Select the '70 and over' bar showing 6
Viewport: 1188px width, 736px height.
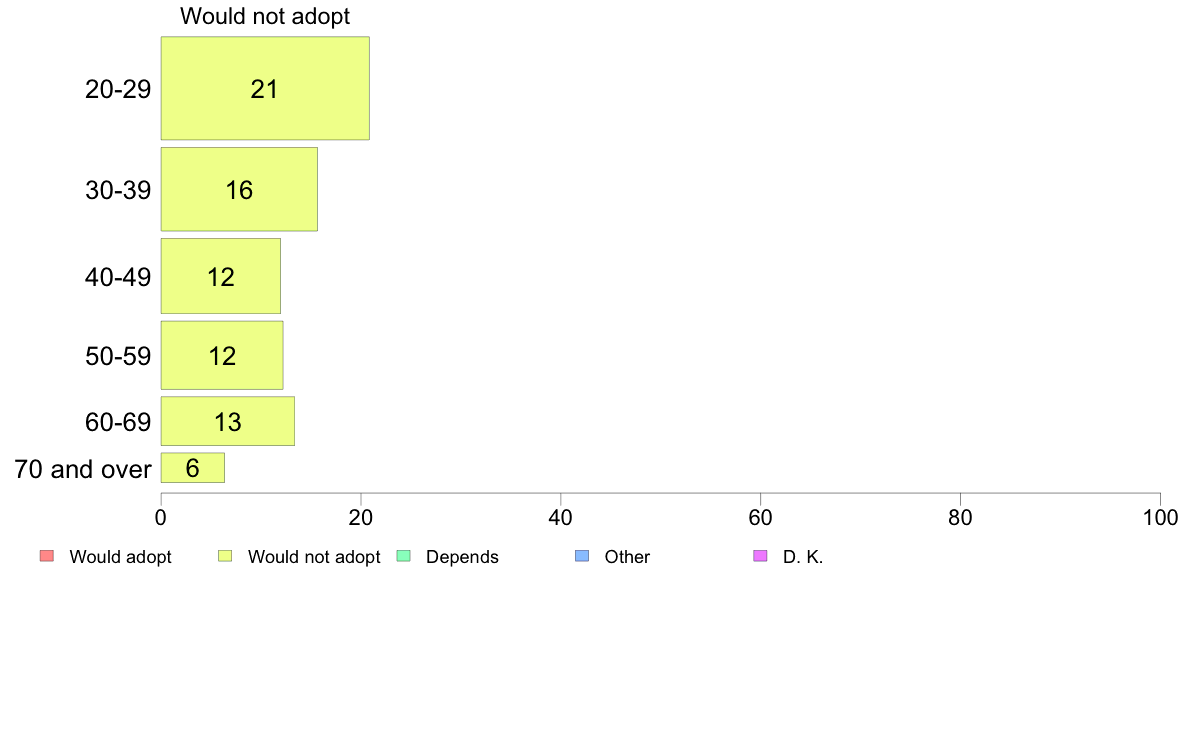pos(192,468)
